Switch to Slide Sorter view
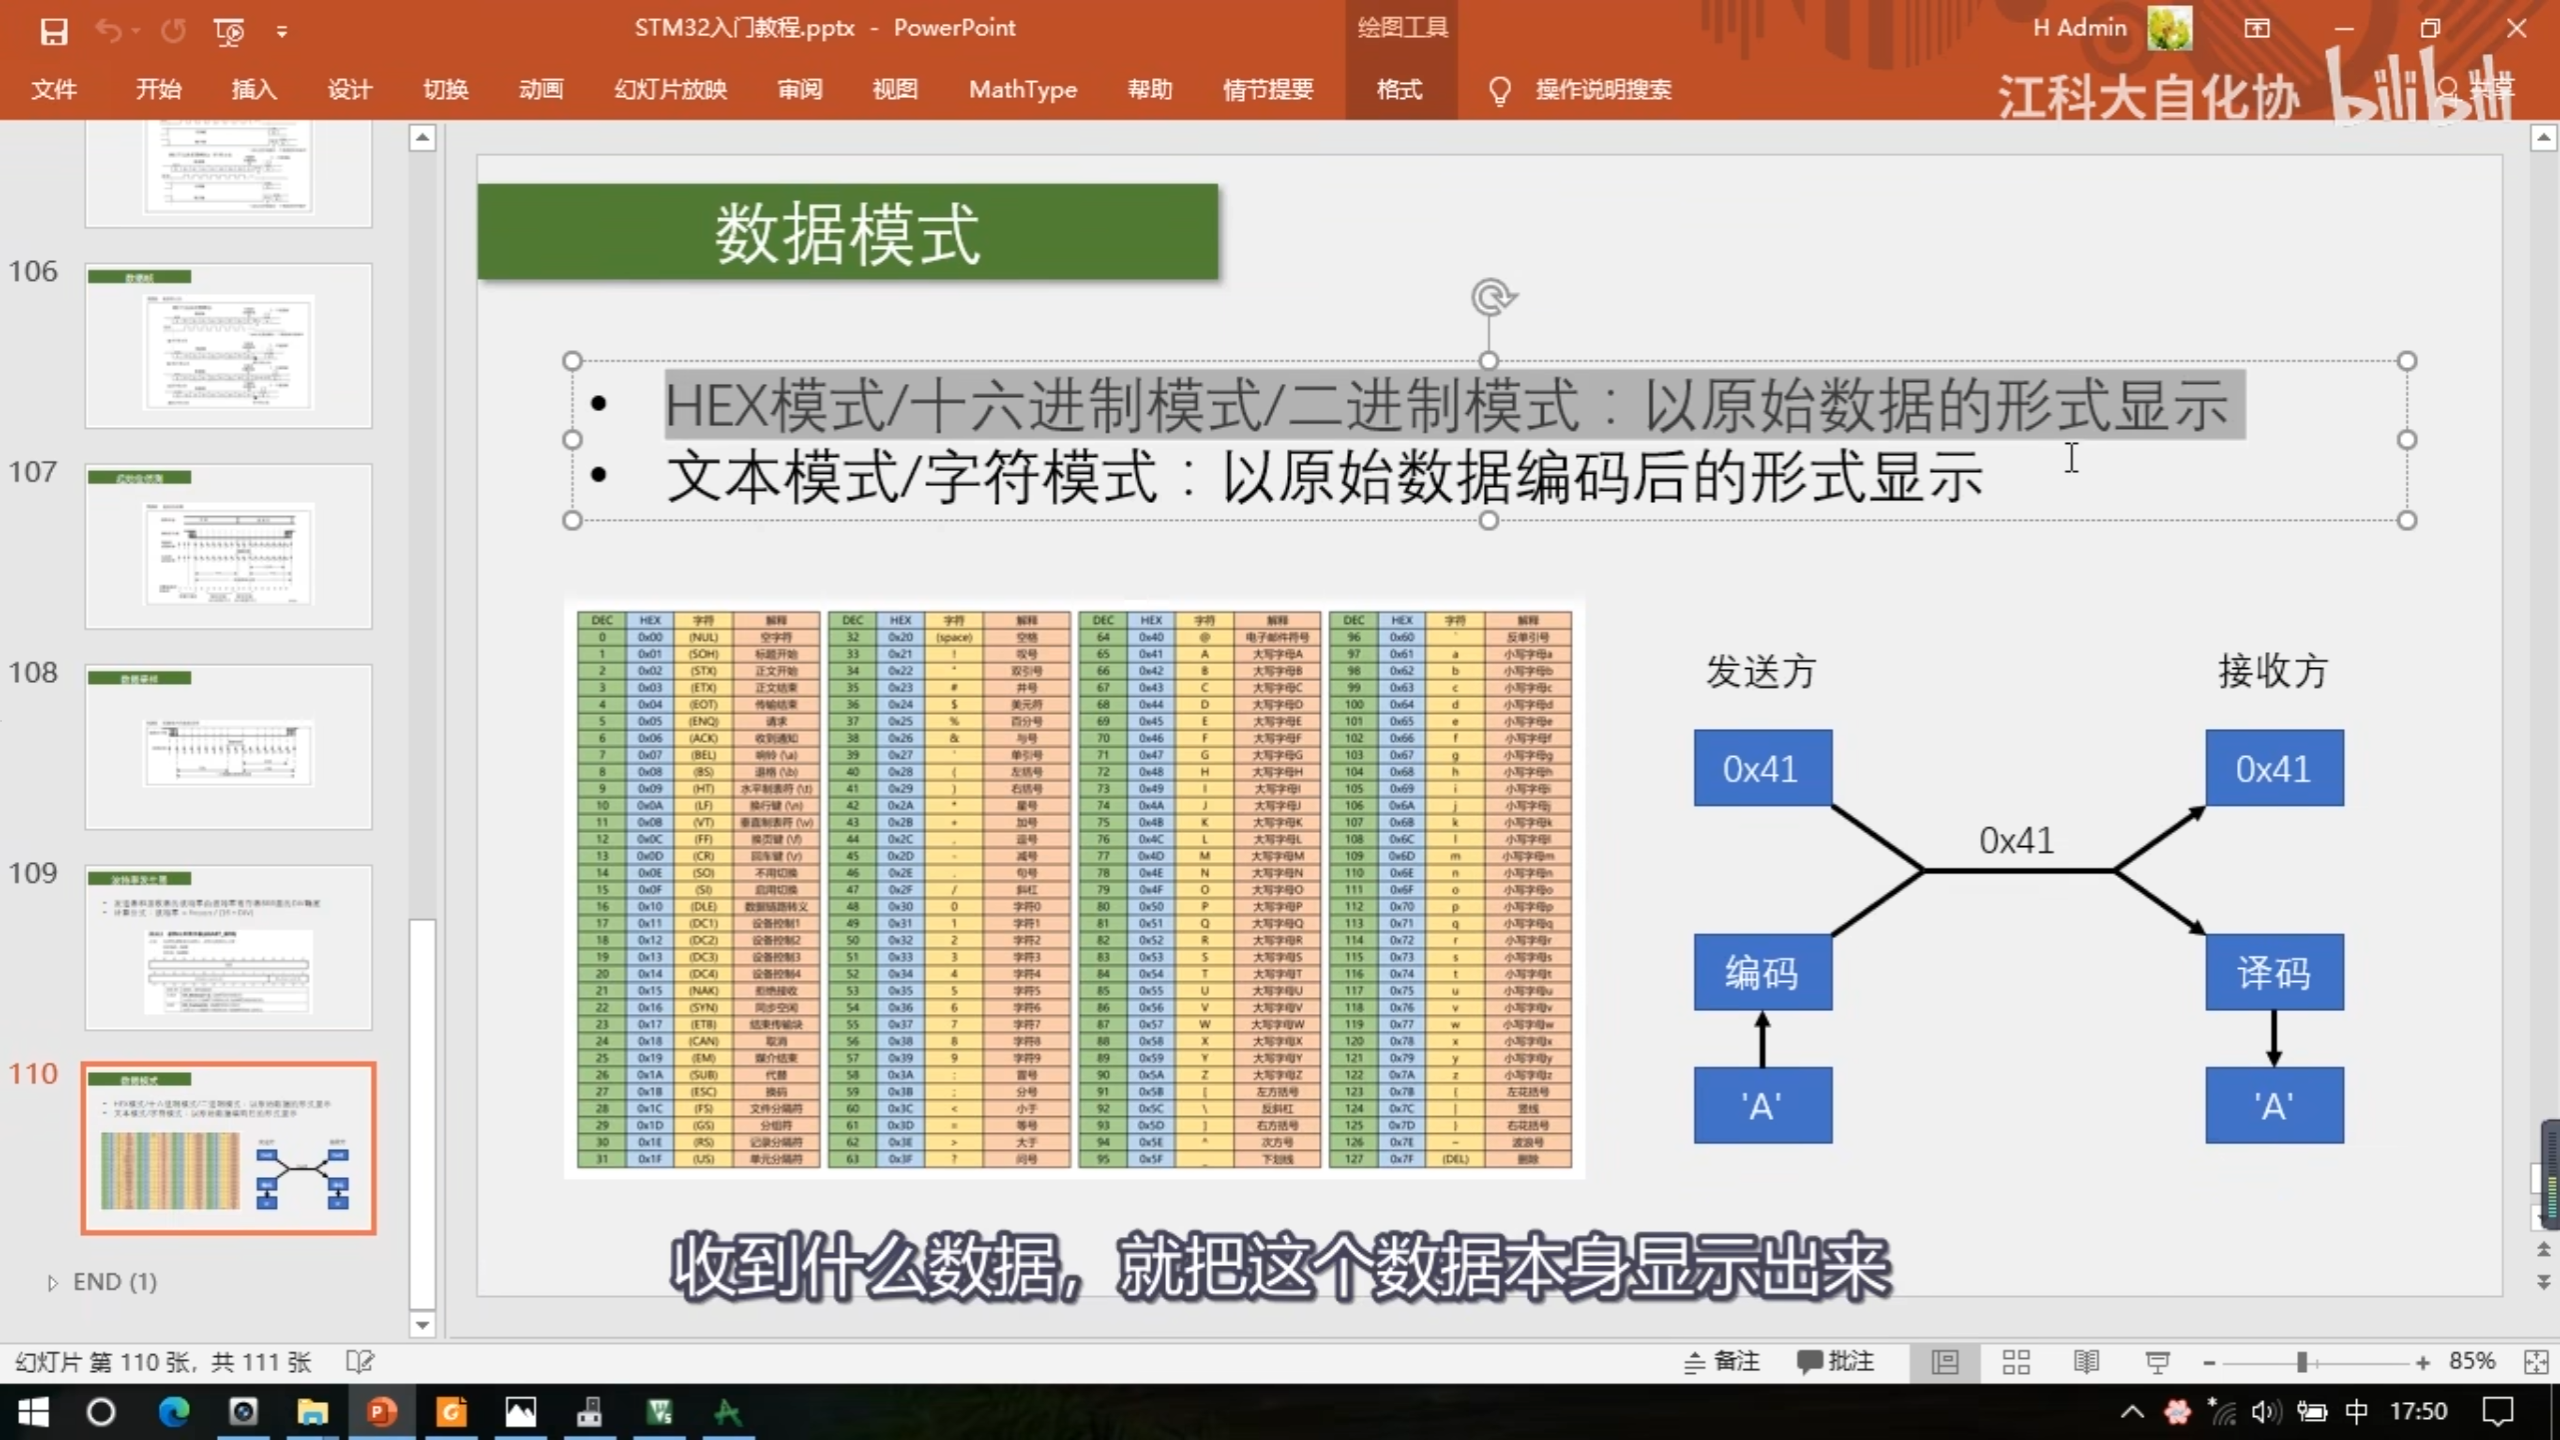The image size is (2560, 1440). (x=2016, y=1362)
